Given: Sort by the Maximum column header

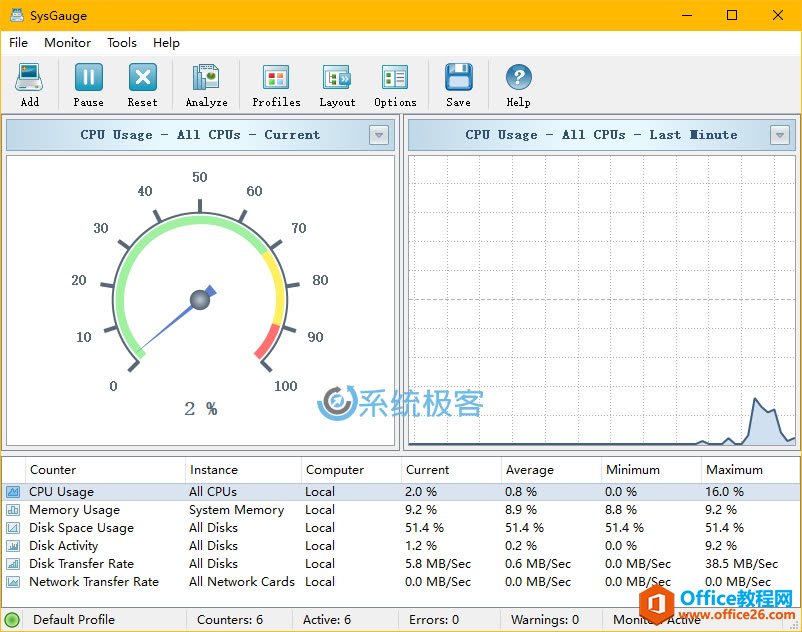Looking at the screenshot, I should [734, 470].
